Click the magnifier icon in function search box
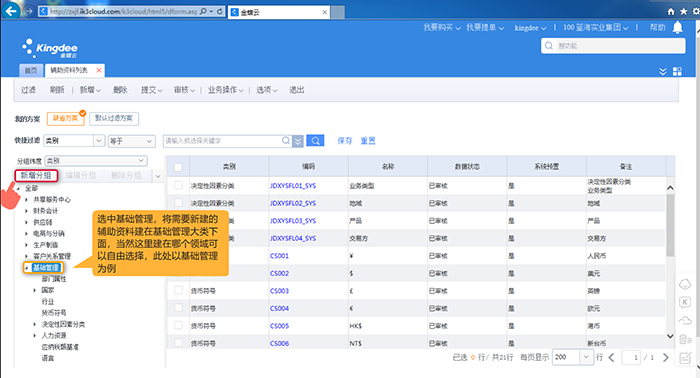700x378 pixels. click(549, 46)
